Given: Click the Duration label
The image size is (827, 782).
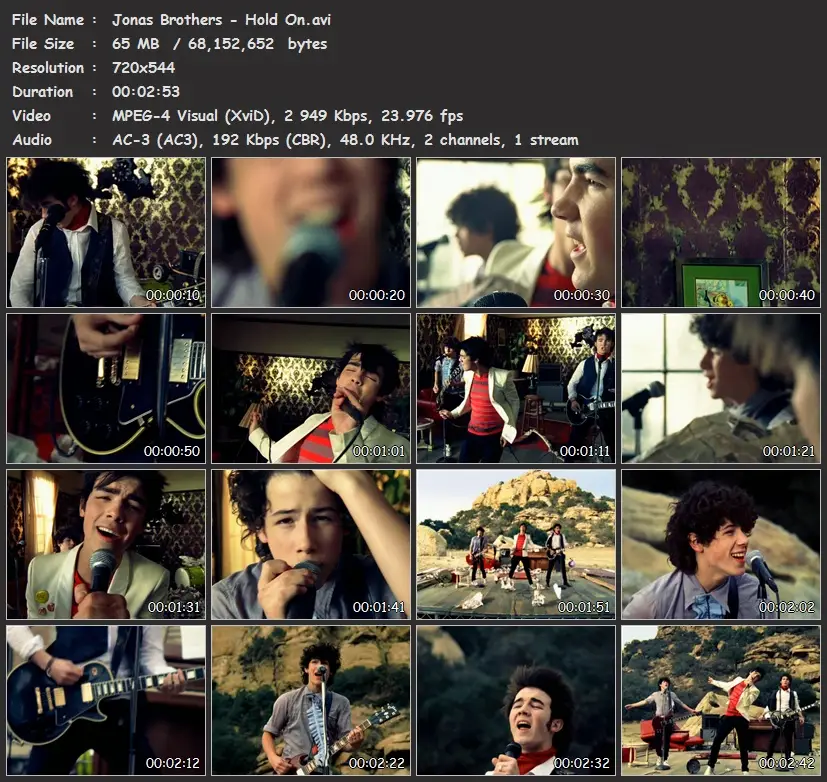Looking at the screenshot, I should point(43,92).
